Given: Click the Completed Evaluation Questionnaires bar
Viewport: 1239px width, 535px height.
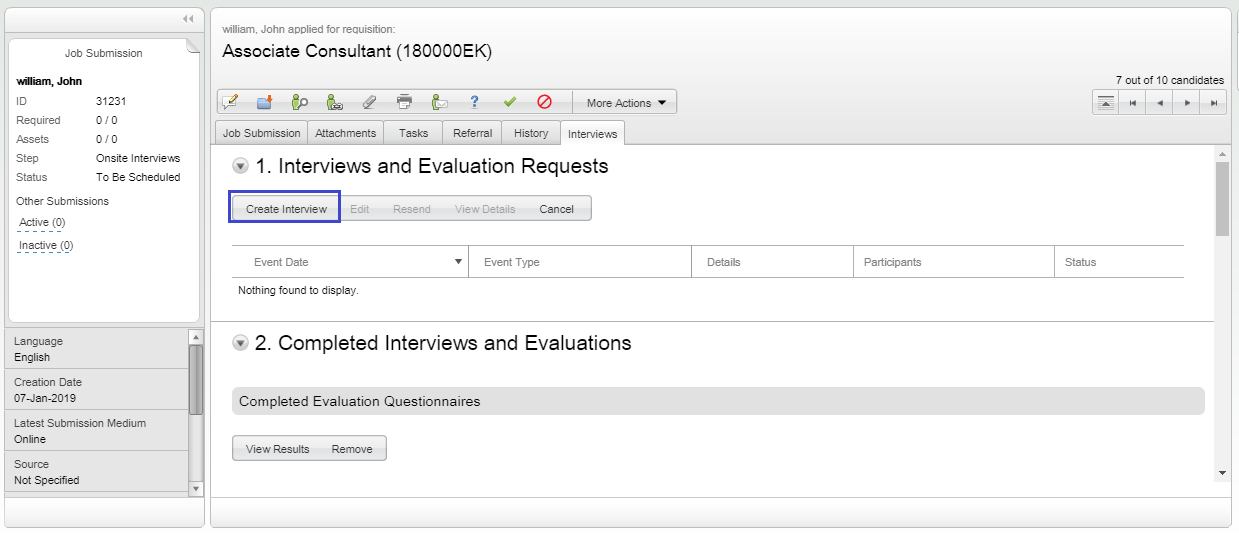Looking at the screenshot, I should (718, 401).
